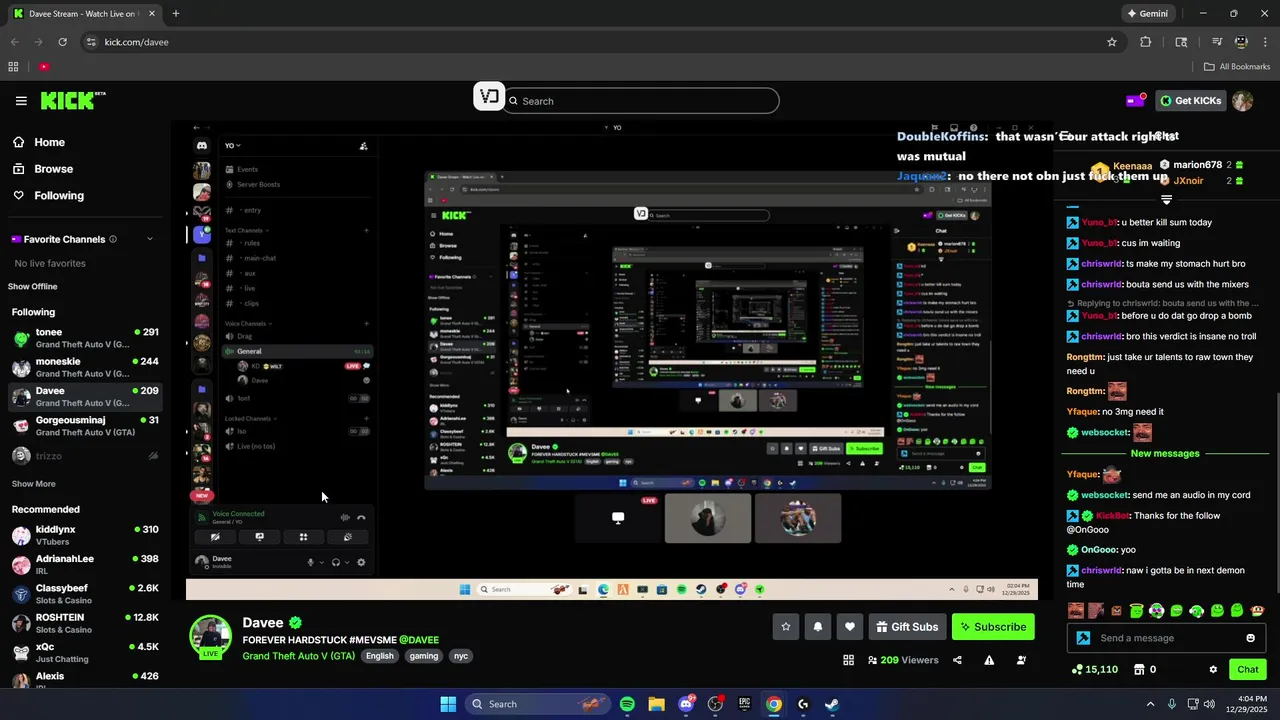Toggle the Show Offline option
Screen dimensions: 1280x720
point(33,286)
